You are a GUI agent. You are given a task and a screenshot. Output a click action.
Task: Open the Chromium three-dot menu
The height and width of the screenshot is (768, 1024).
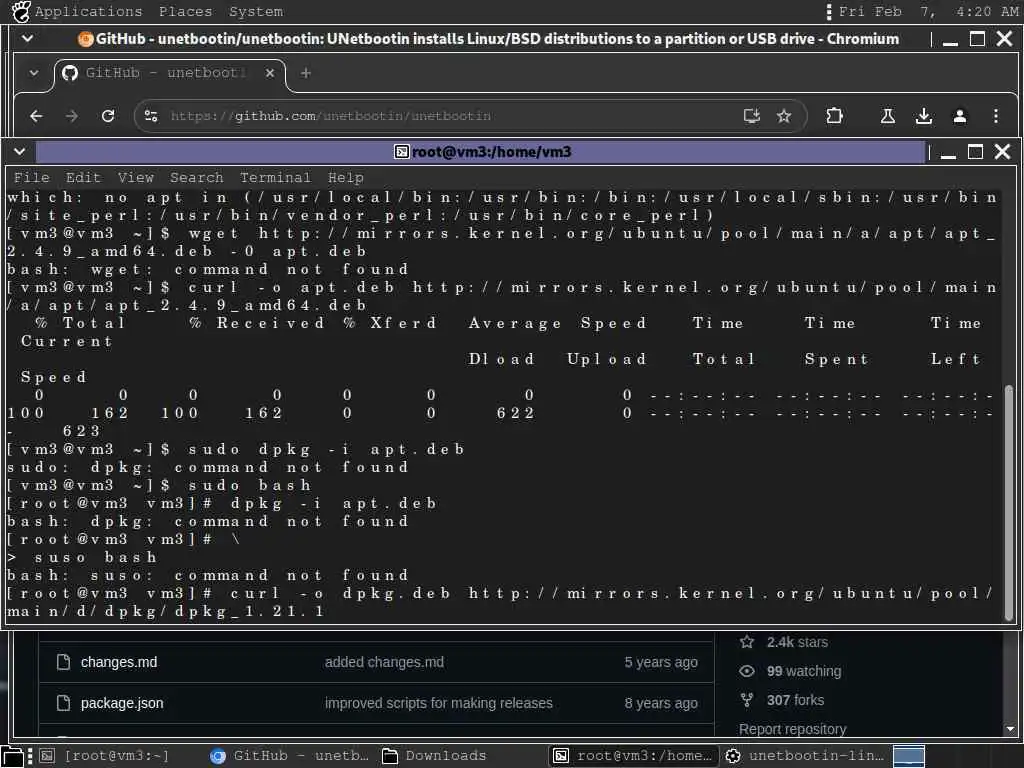click(995, 116)
